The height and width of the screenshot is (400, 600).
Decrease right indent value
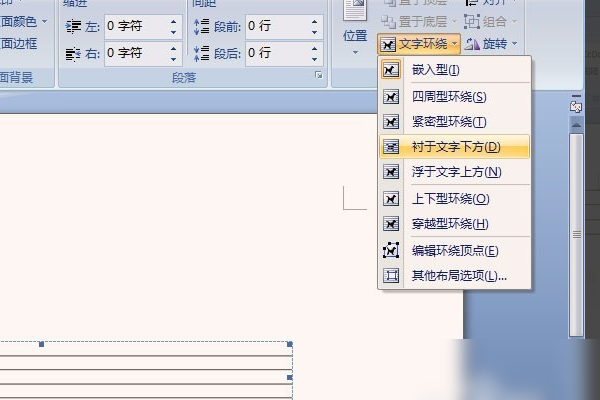tap(174, 59)
